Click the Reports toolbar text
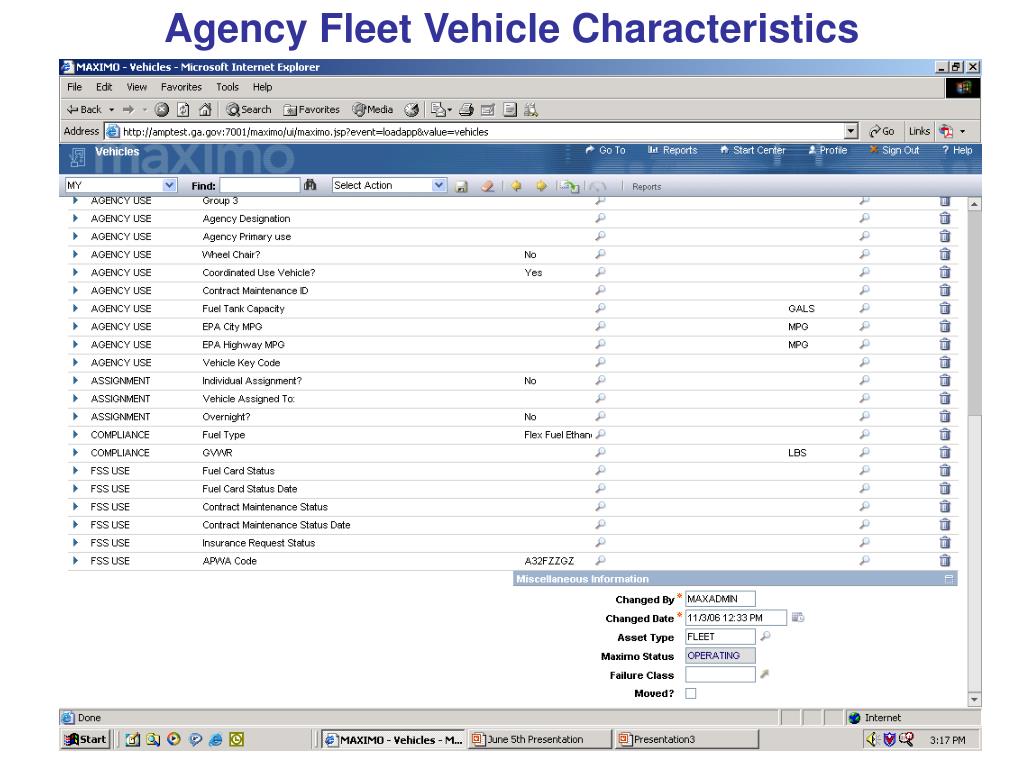Image resolution: width=1024 pixels, height=768 pixels. coord(647,187)
